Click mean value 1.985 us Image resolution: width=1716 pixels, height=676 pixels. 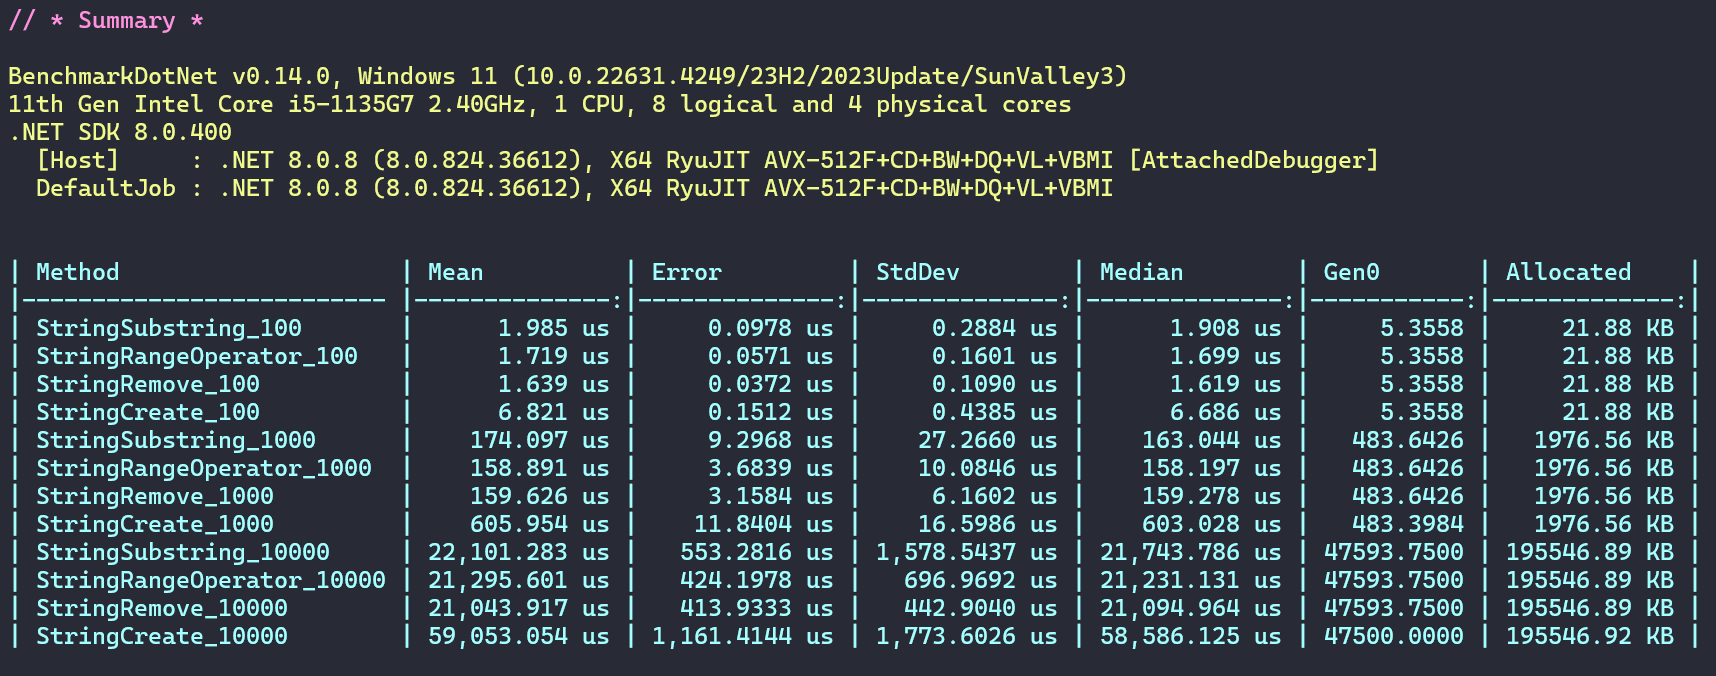554,328
